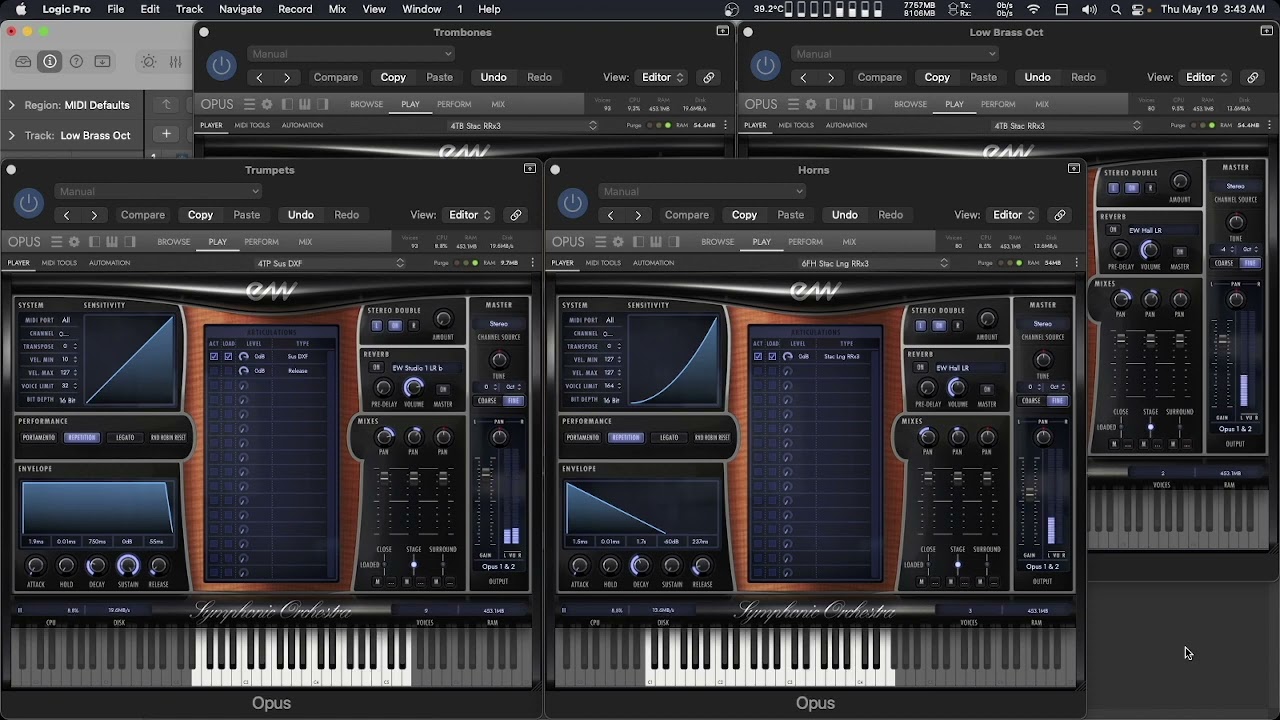Image resolution: width=1280 pixels, height=720 pixels.
Task: Open the Navigate menu
Action: [240, 9]
